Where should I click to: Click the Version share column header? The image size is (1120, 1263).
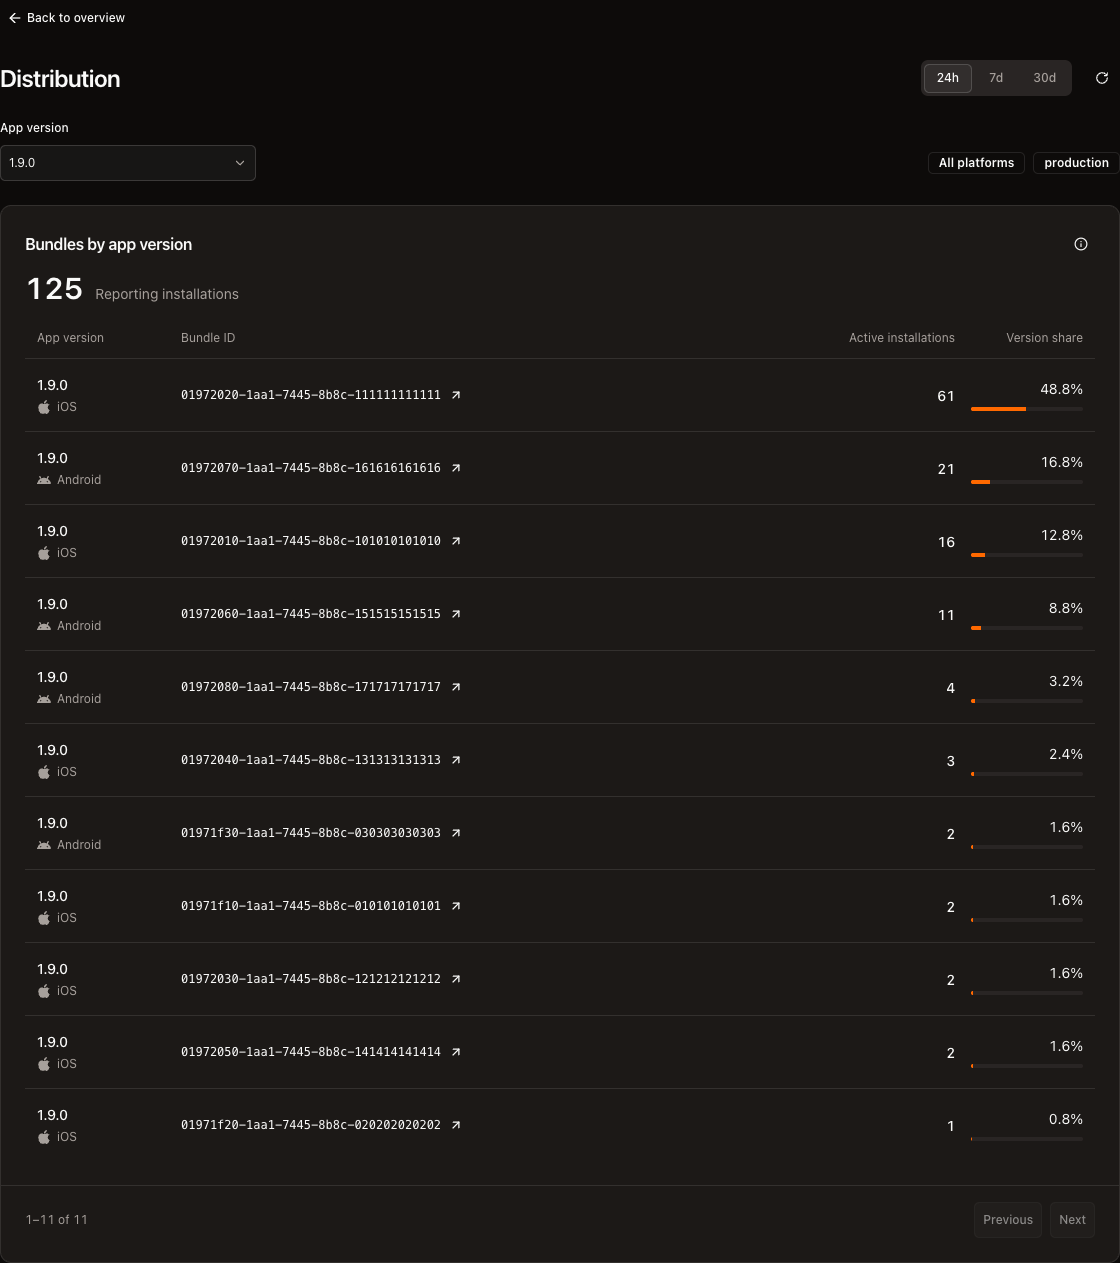(1044, 338)
